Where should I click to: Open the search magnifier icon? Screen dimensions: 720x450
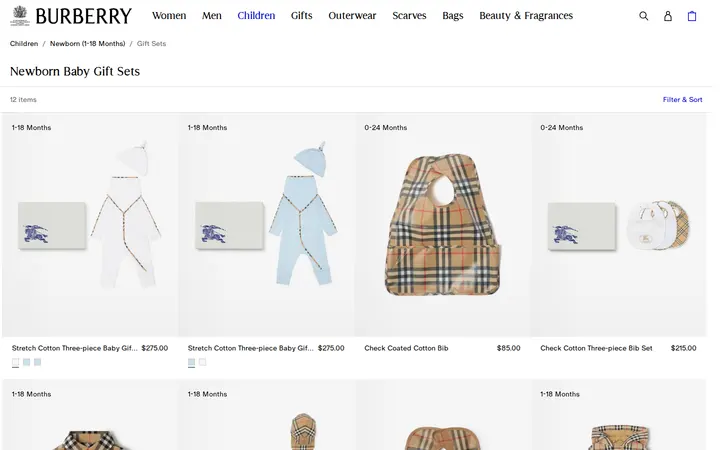click(x=643, y=16)
